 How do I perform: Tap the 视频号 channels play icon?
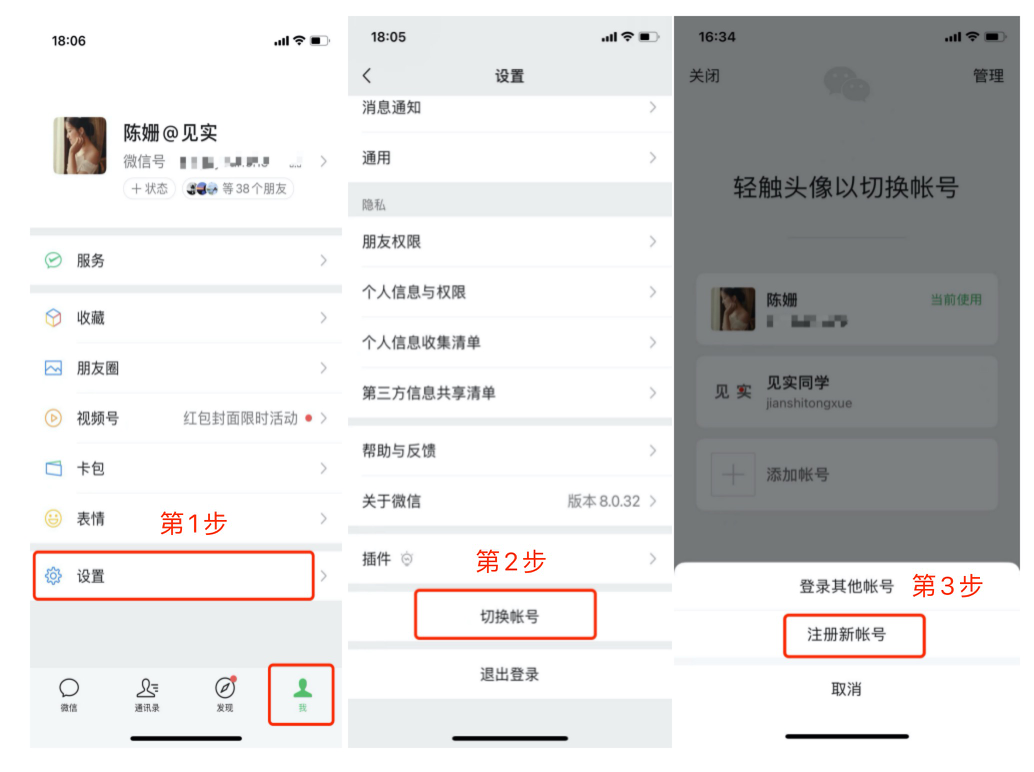53,418
